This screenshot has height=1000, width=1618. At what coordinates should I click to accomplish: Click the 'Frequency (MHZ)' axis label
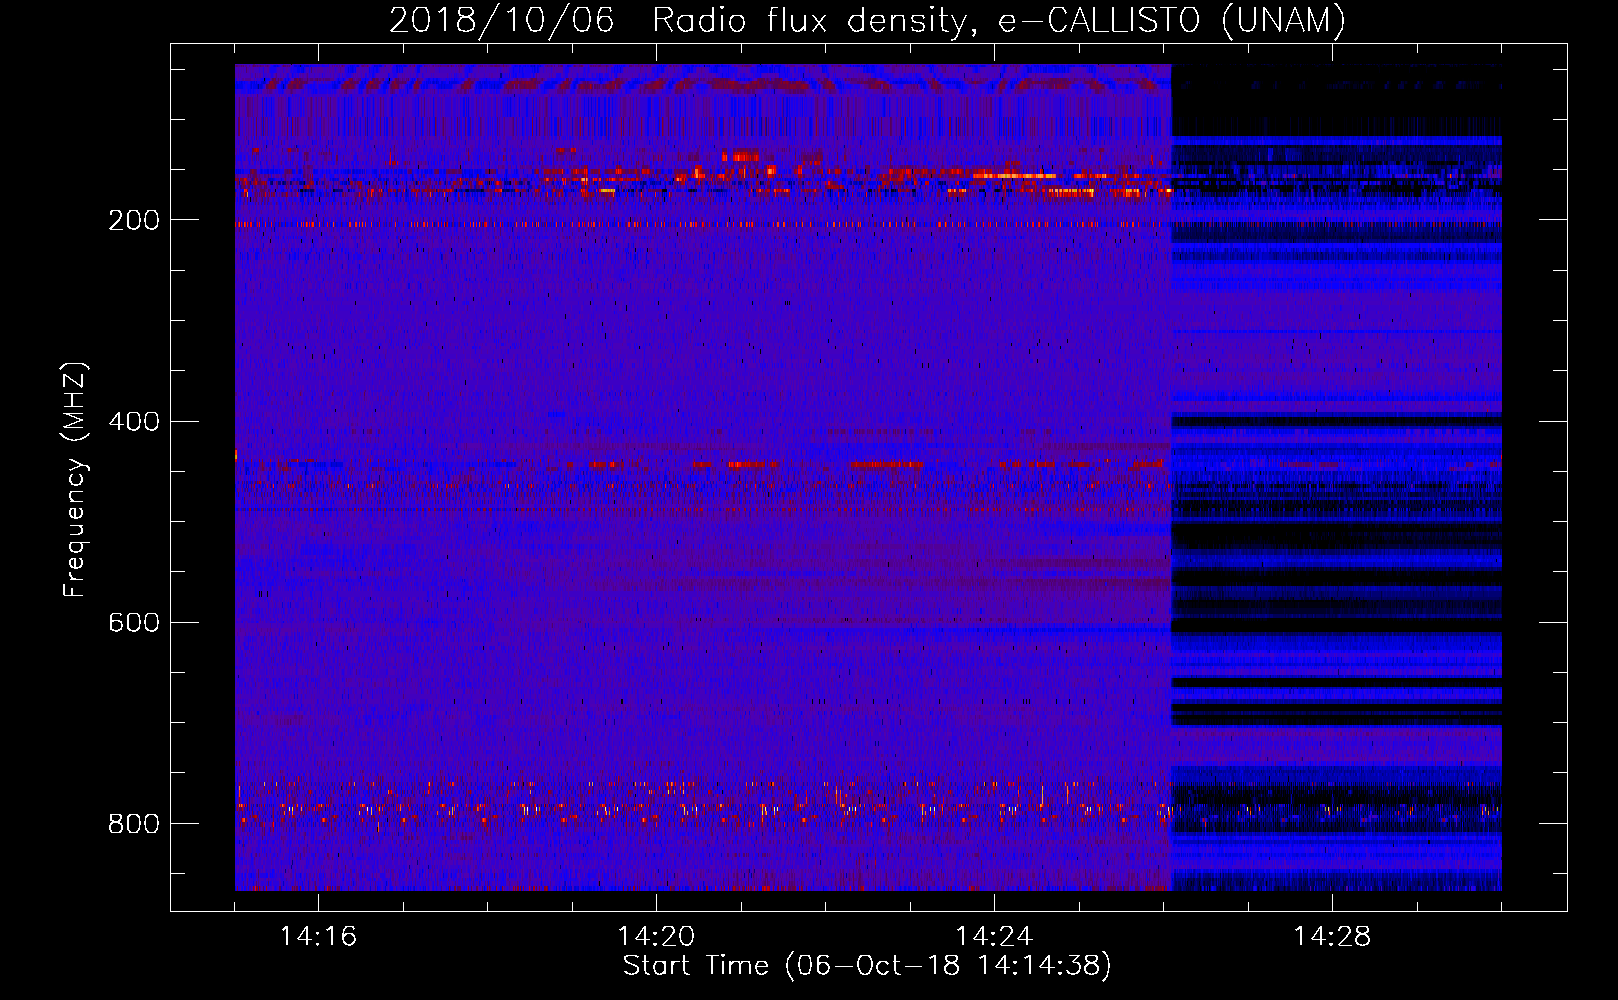point(75,479)
